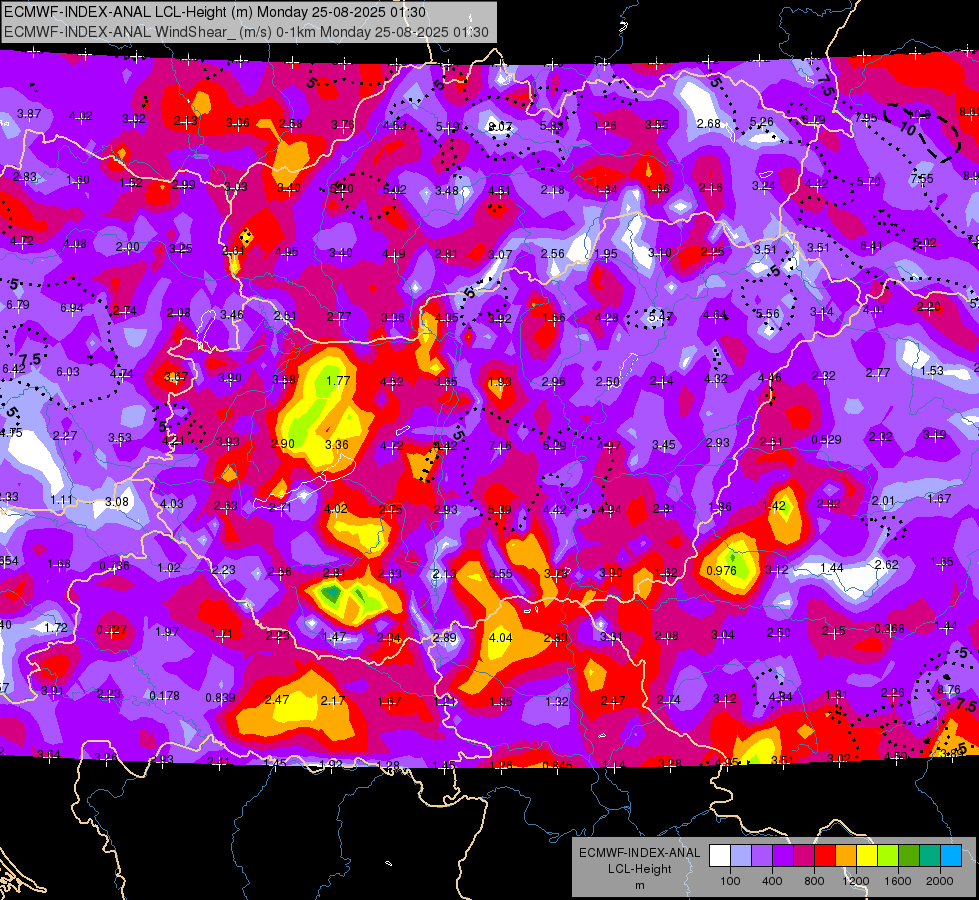
Task: Click the wind shear value 5.29
Action: [554, 446]
